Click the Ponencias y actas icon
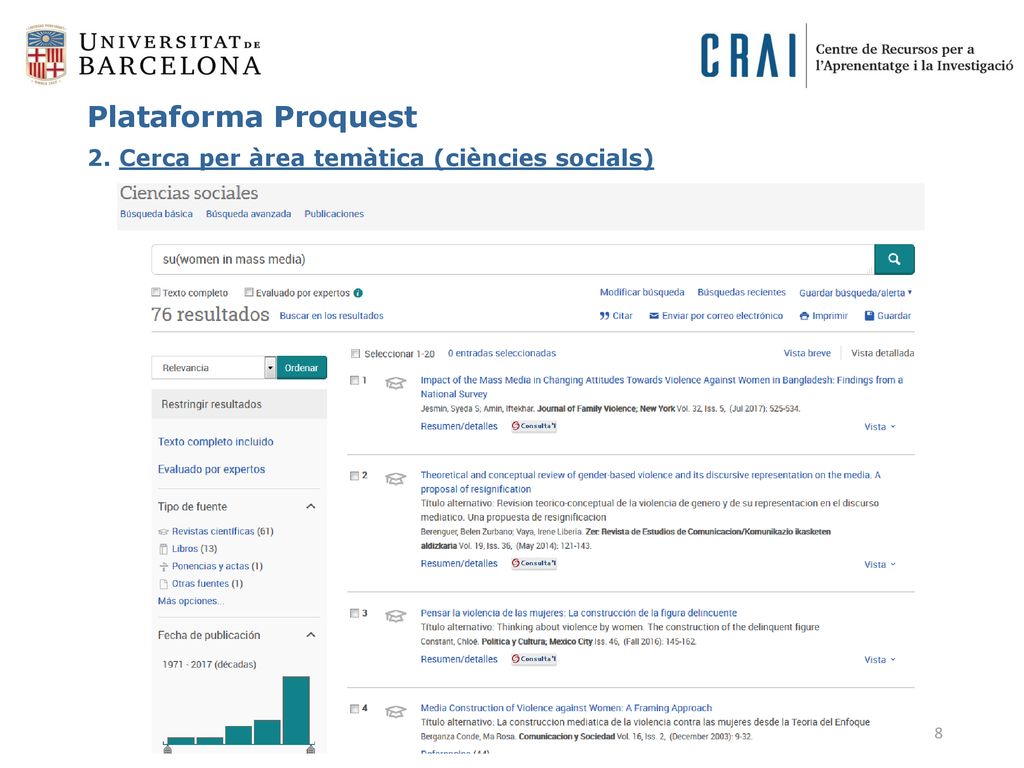Image resolution: width=1024 pixels, height=768 pixels. 163,566
